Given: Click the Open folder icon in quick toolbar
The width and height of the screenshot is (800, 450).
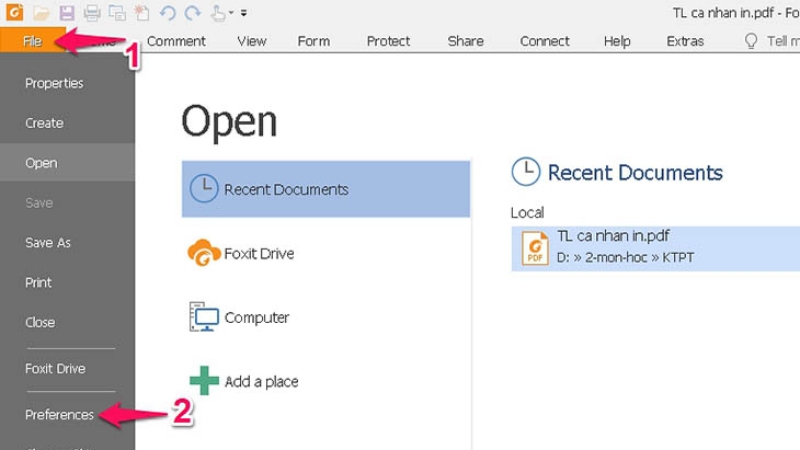Looking at the screenshot, I should [41, 13].
